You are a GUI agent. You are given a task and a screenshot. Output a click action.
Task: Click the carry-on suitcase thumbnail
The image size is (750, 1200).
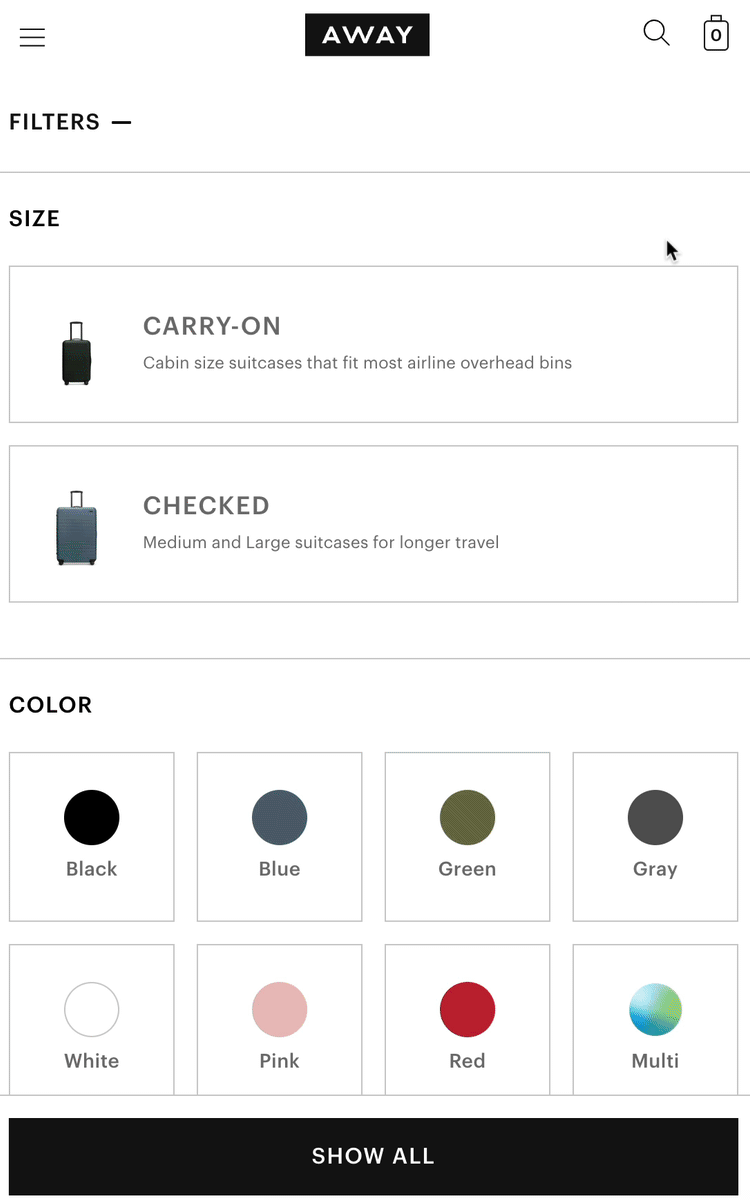point(77,353)
